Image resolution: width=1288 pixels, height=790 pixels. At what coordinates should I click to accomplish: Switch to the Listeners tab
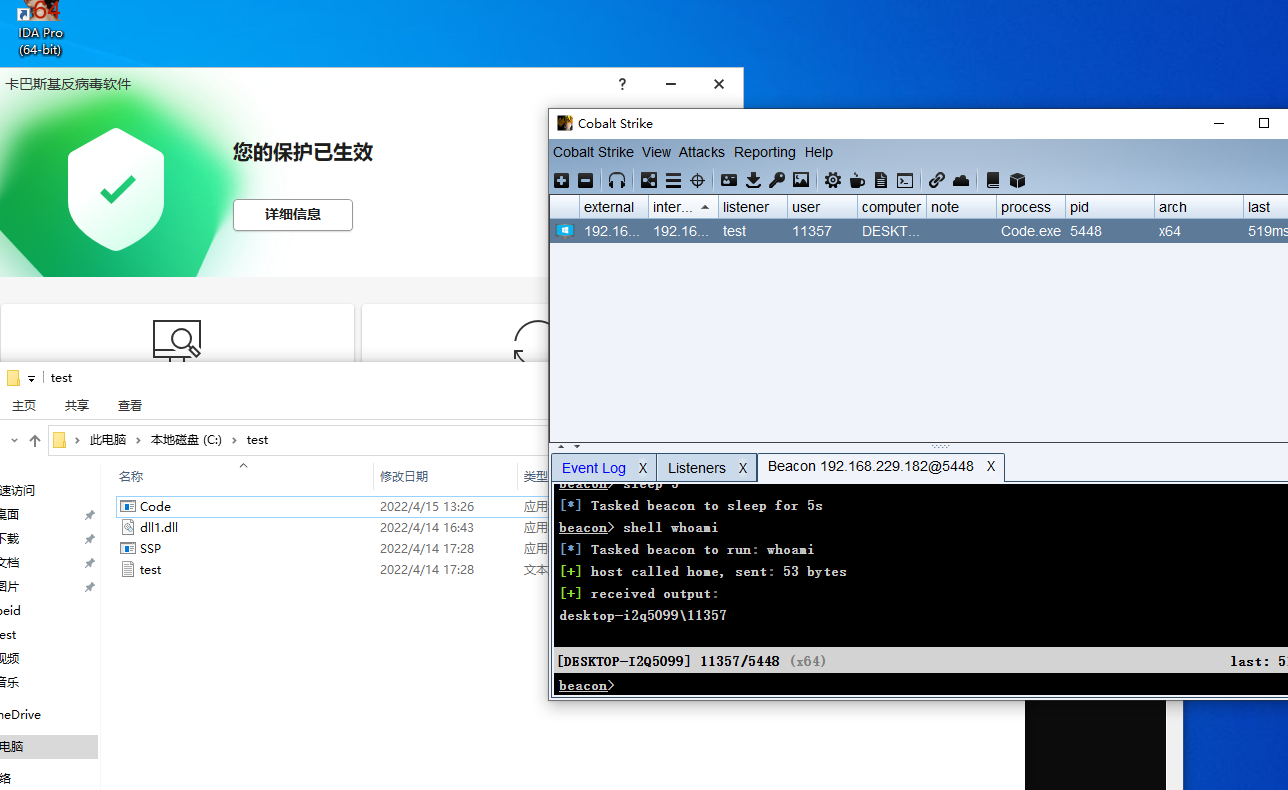[696, 467]
